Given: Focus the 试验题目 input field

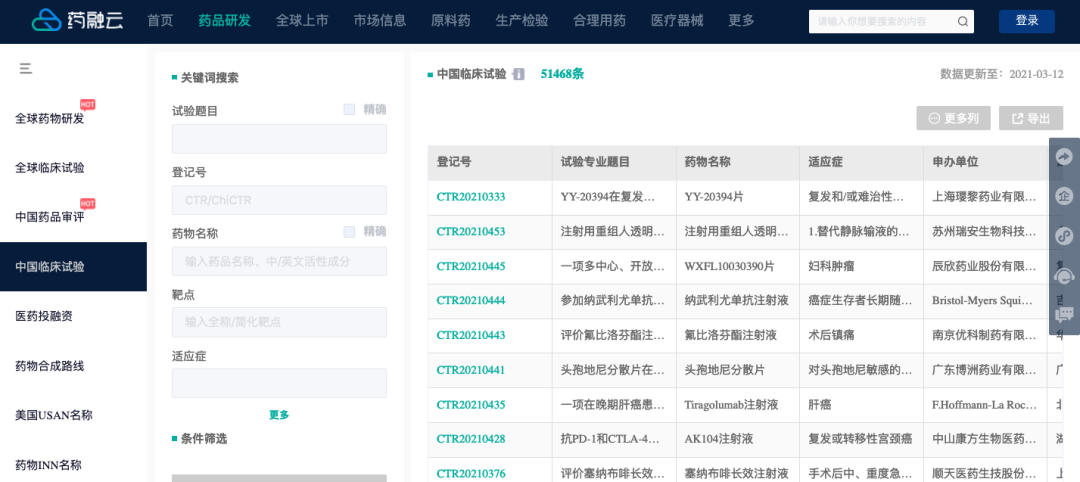Looking at the screenshot, I should 279,139.
